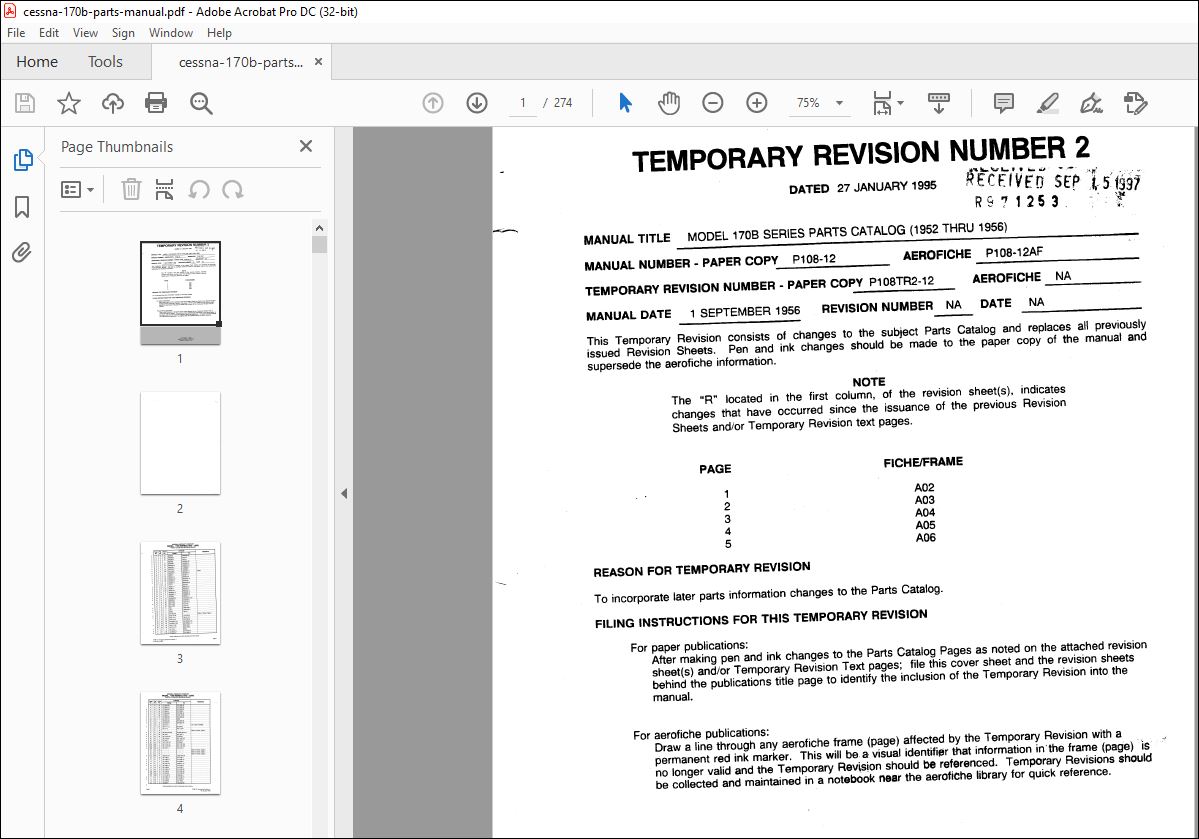Delete selected page with the trash icon

tap(132, 189)
